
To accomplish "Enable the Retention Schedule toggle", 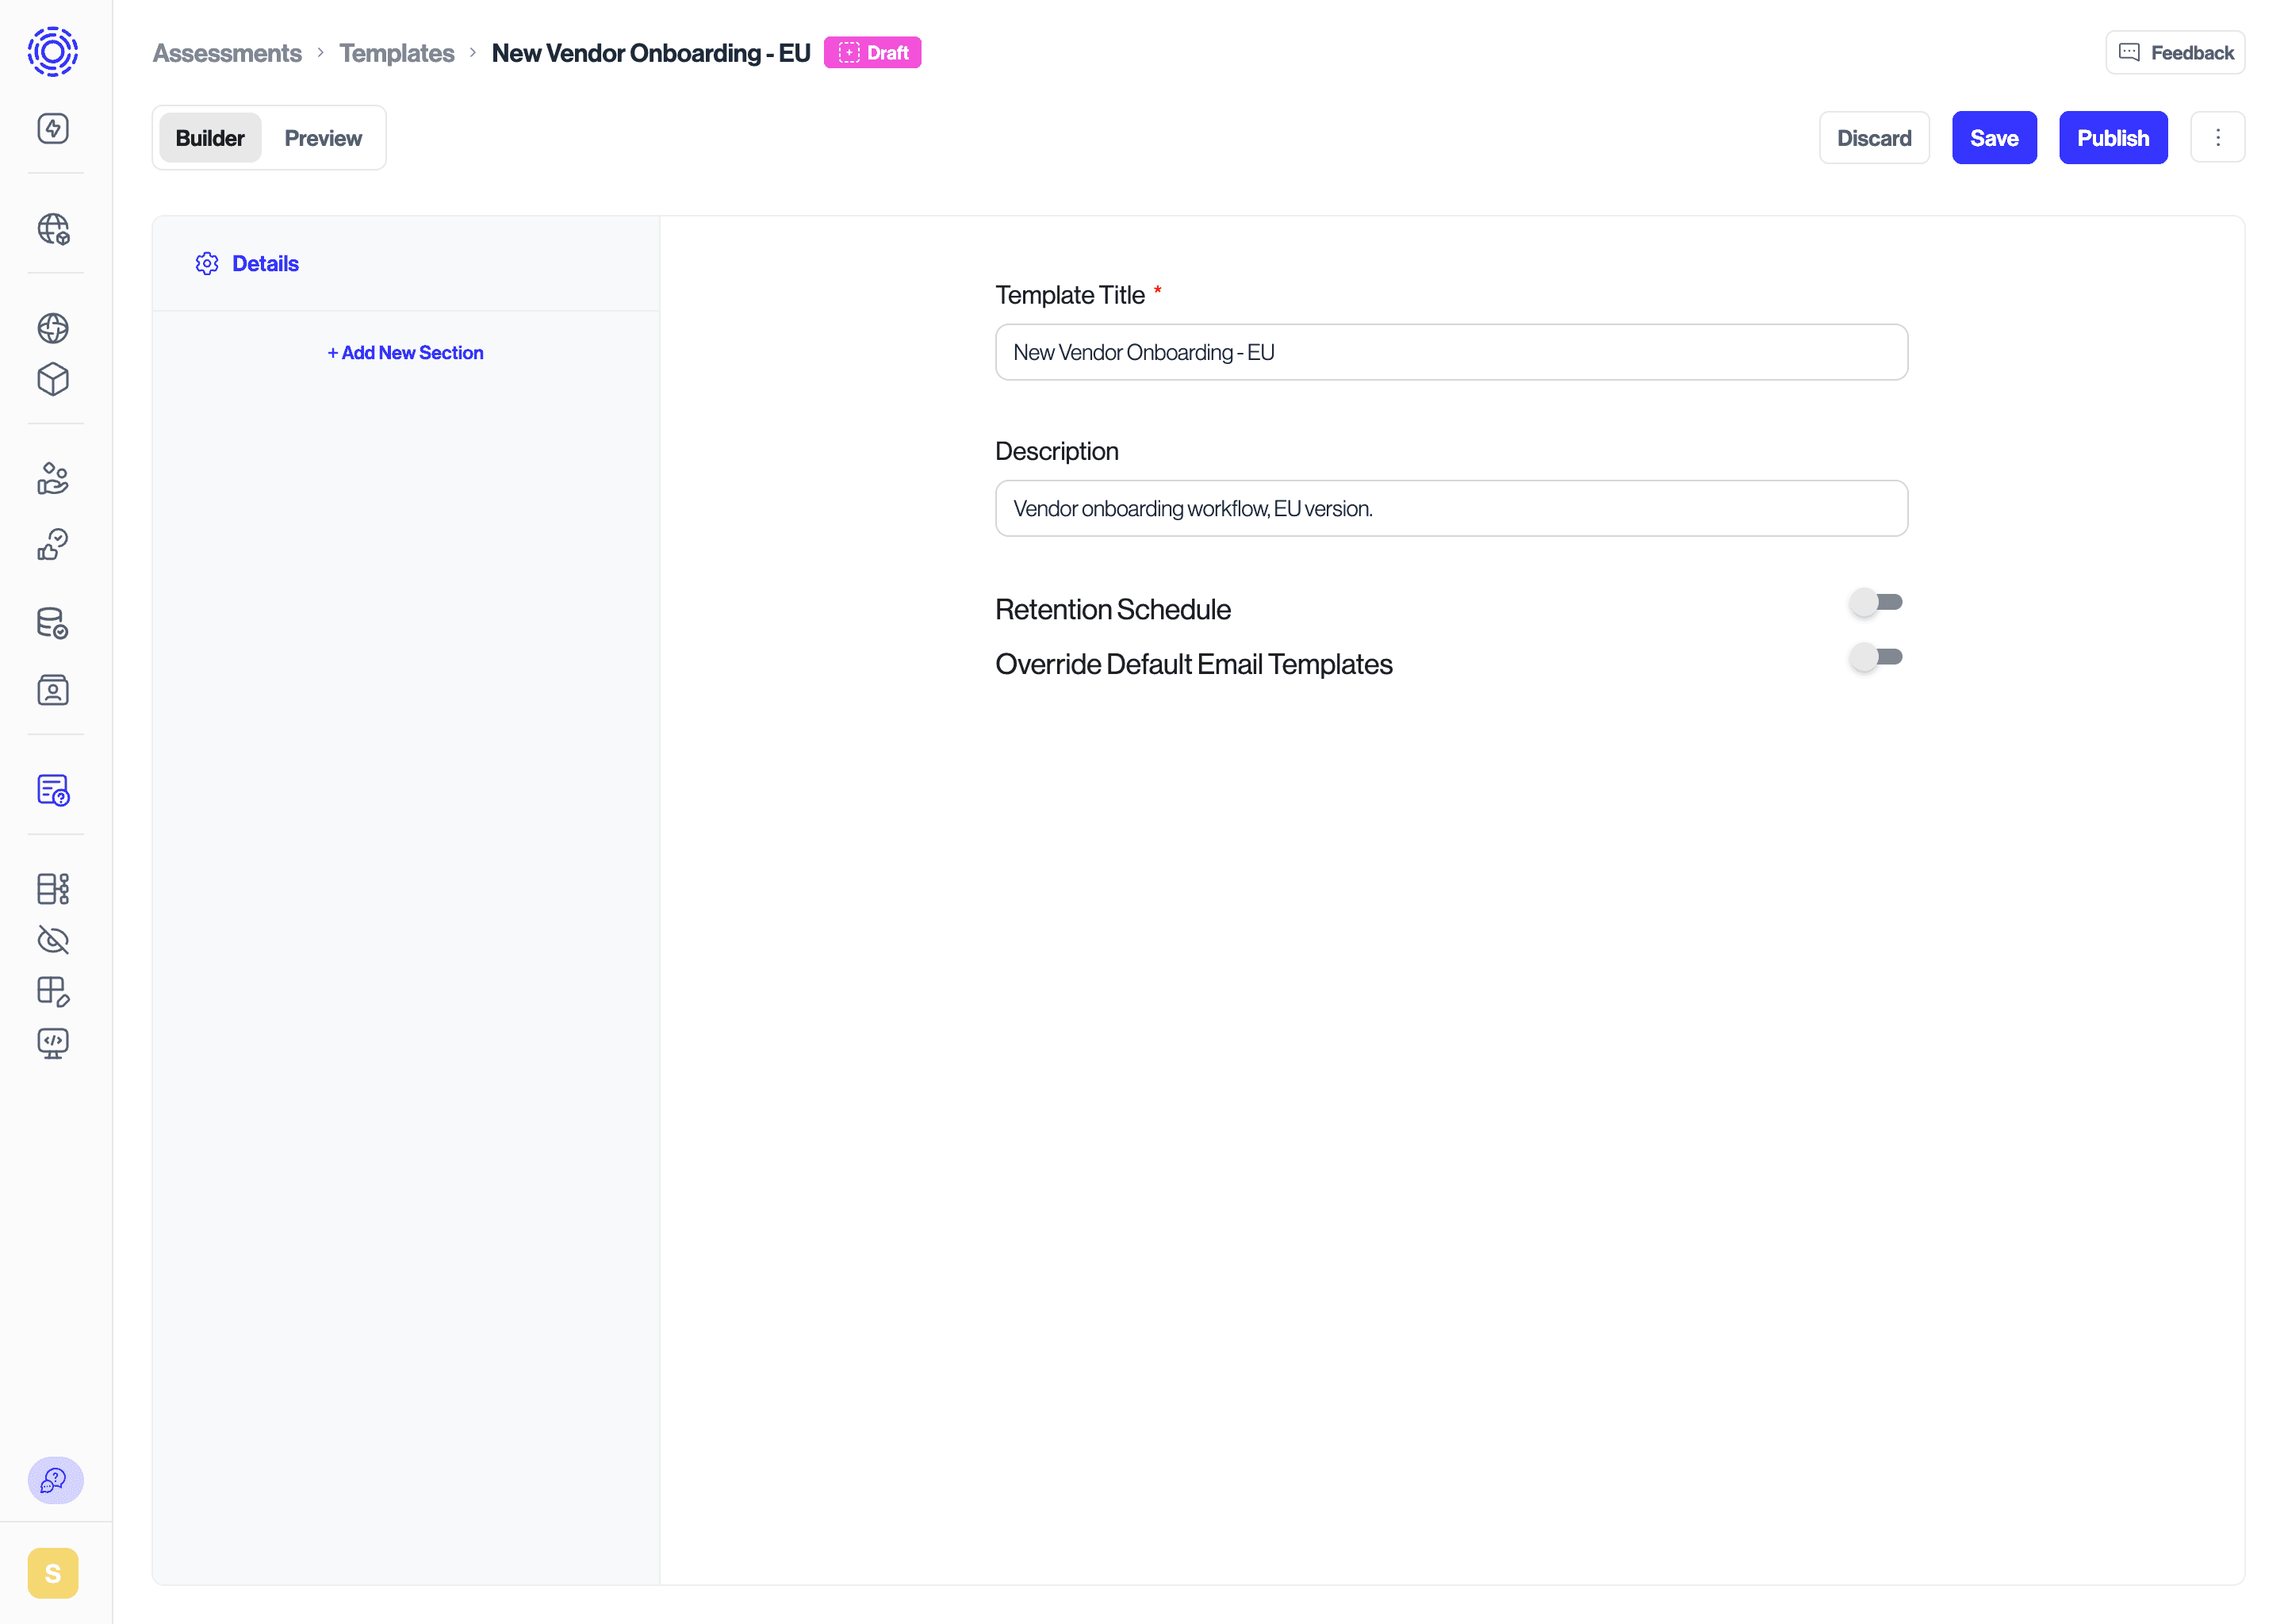I will pos(1876,602).
